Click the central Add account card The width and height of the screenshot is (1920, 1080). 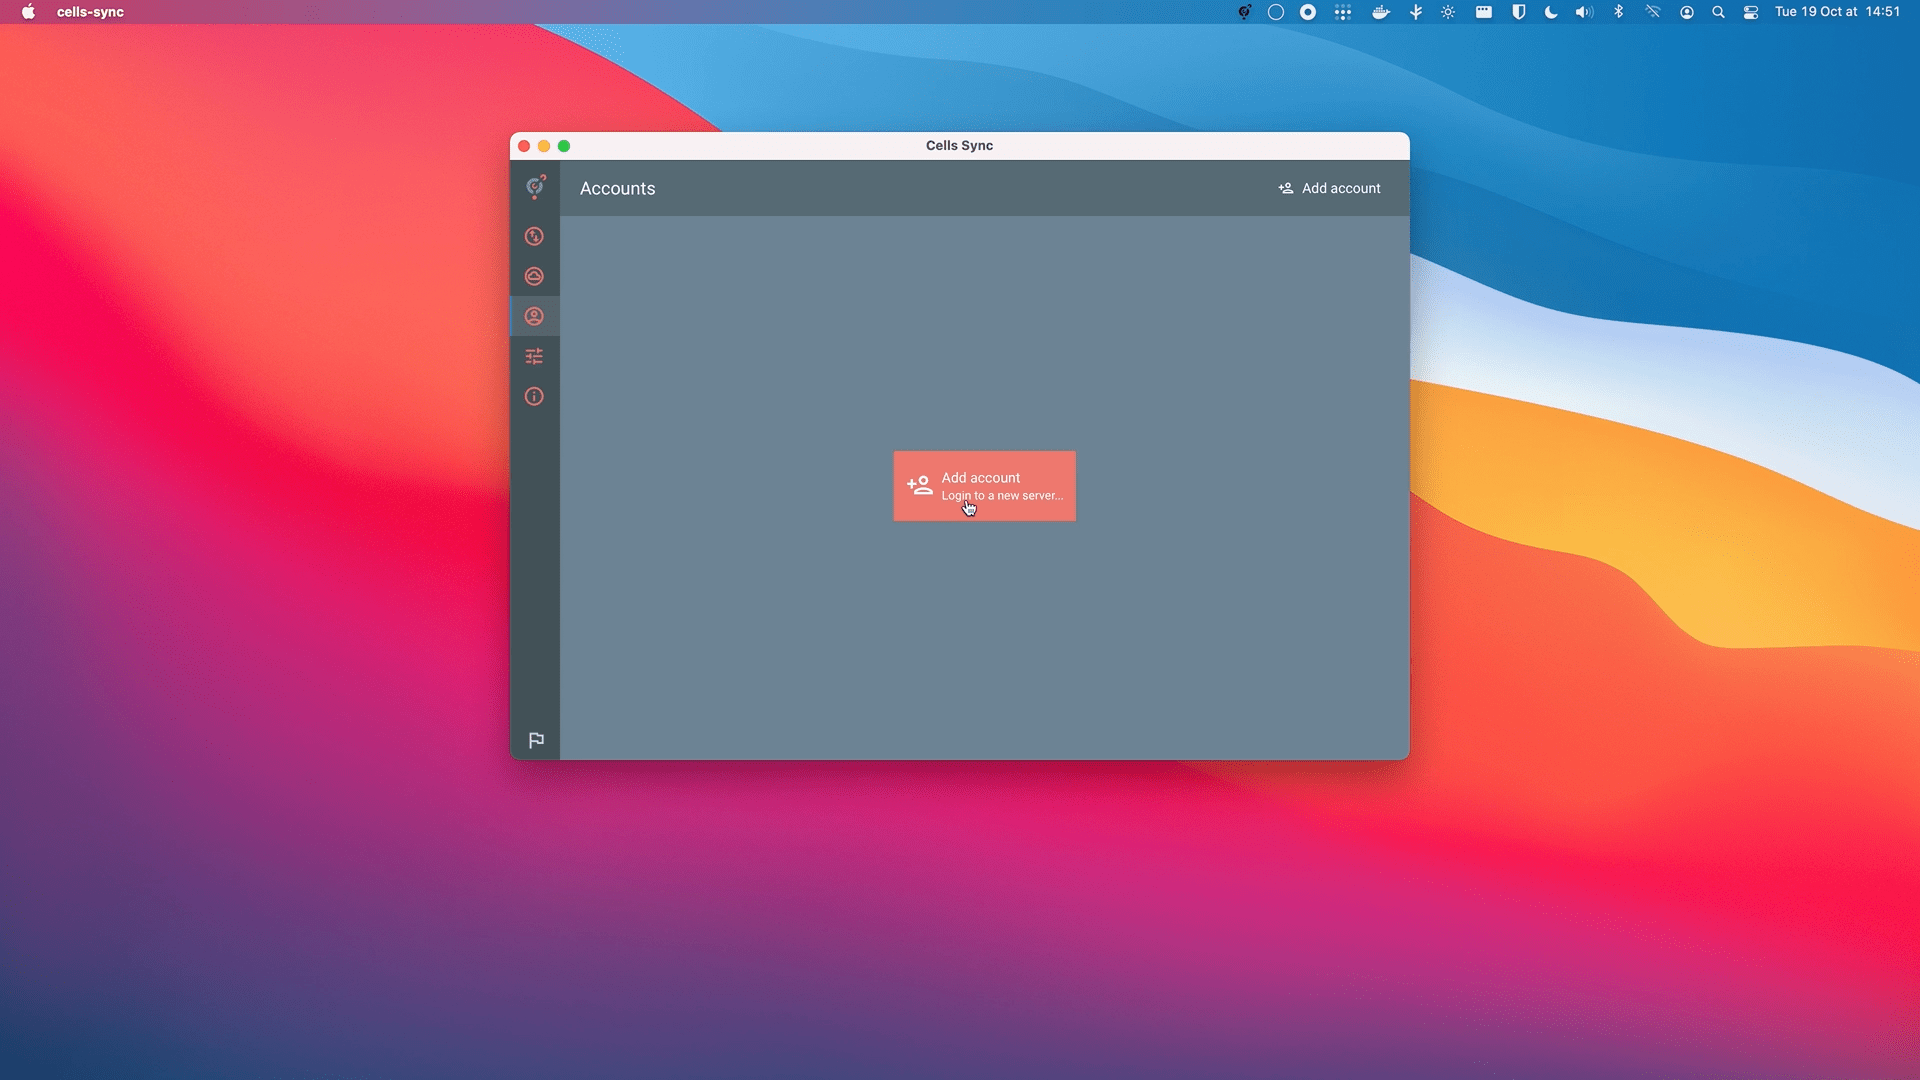tap(984, 486)
